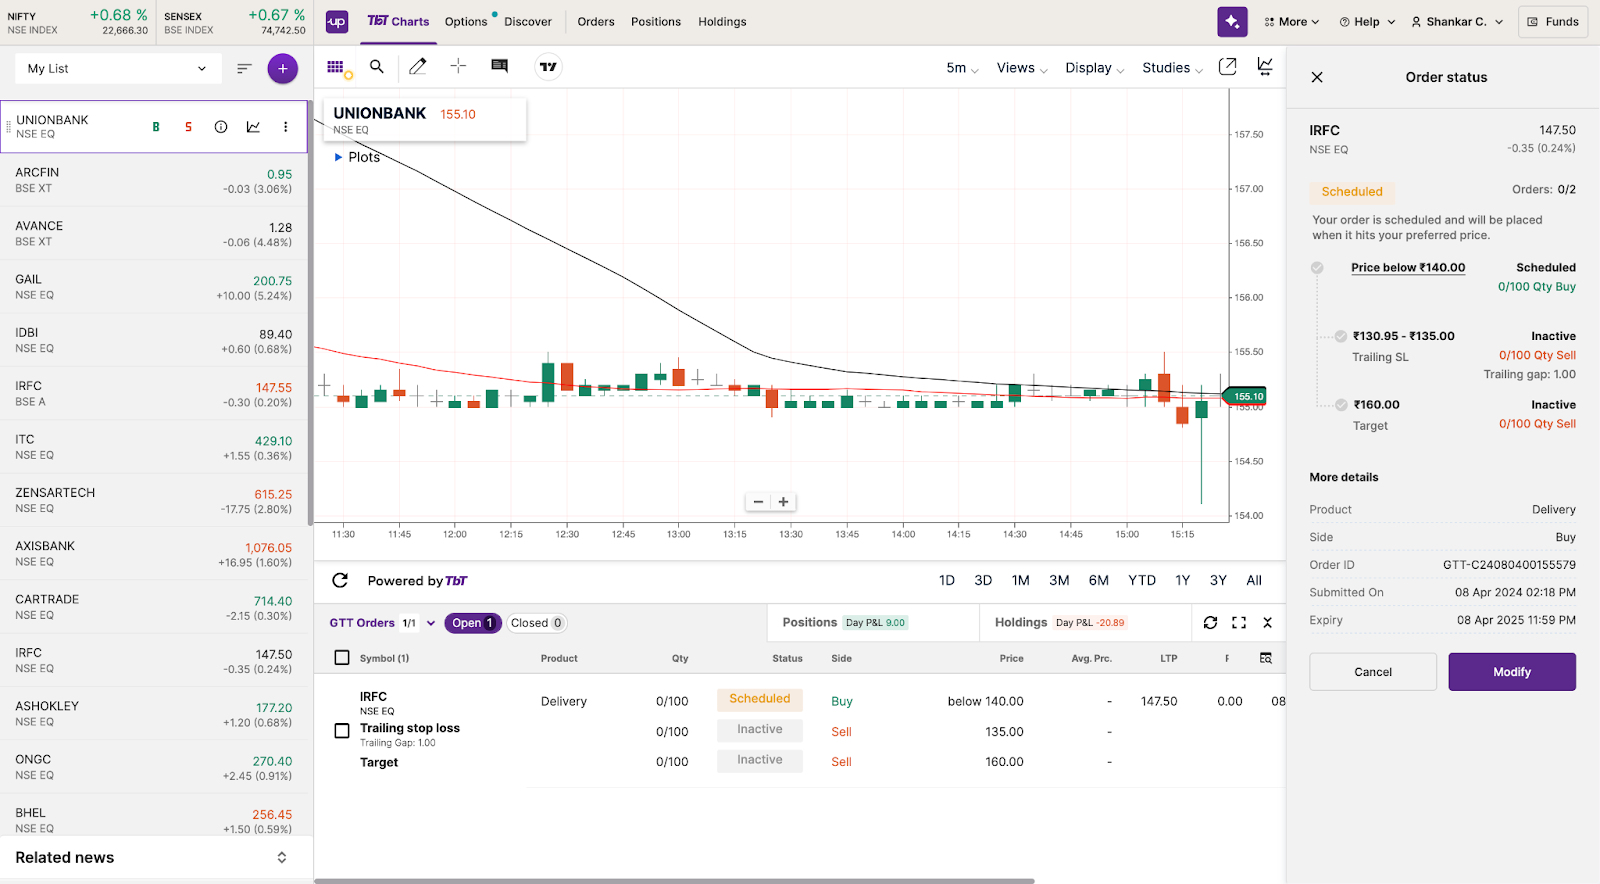This screenshot has height=884, width=1600.
Task: Click the chart zoom-in plus control
Action: pyautogui.click(x=784, y=502)
